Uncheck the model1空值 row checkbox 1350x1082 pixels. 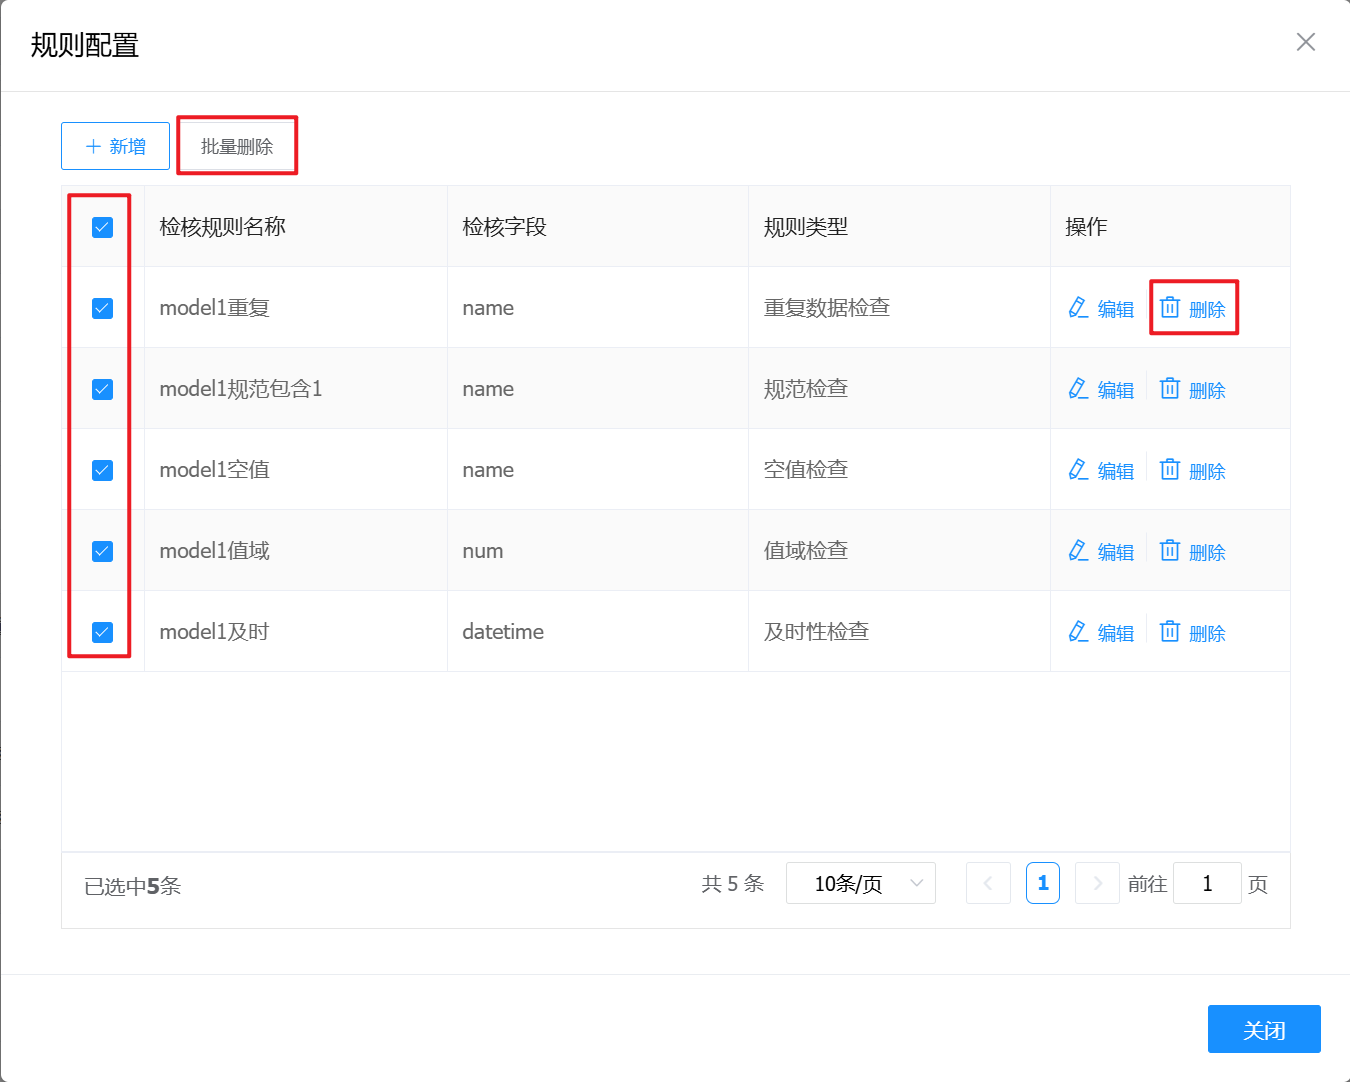102,470
